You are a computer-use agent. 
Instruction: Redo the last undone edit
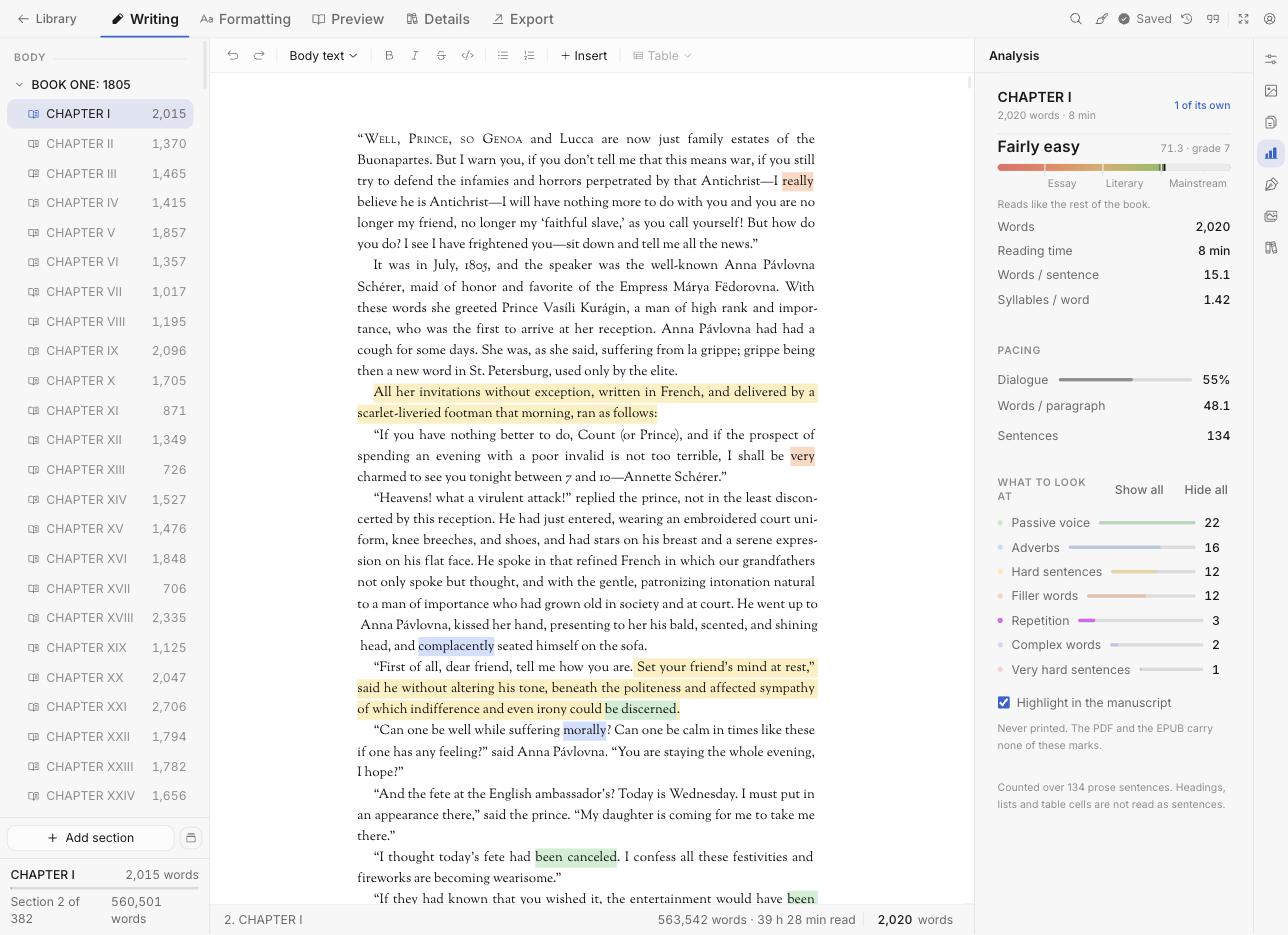[x=259, y=56]
